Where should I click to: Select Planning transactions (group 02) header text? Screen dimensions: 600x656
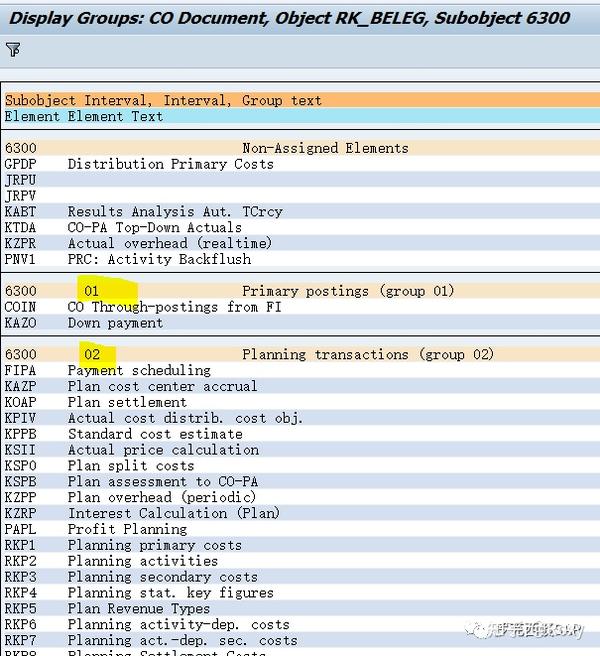coord(368,355)
